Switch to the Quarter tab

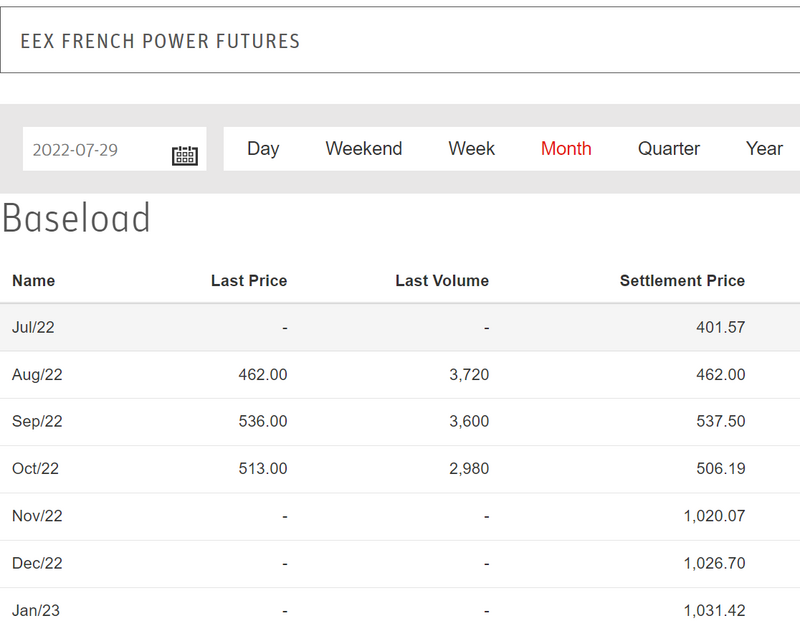669,149
